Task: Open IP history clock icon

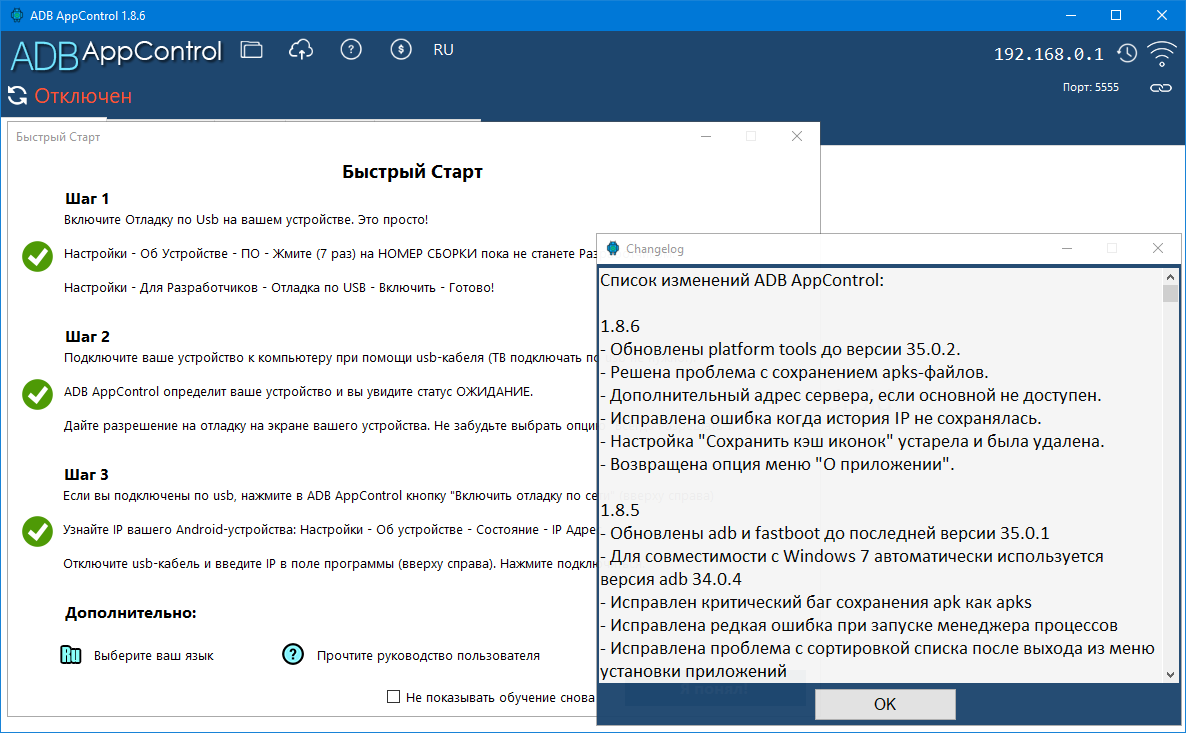Action: click(1127, 54)
